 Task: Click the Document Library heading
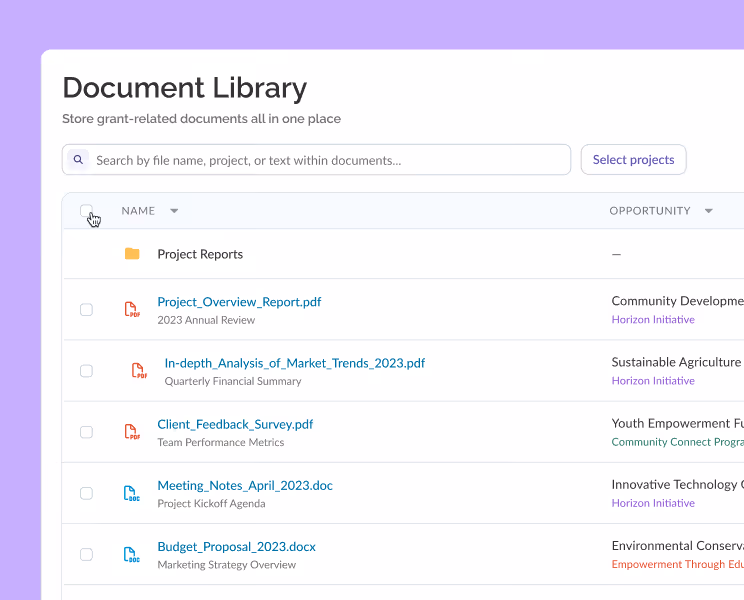tap(185, 88)
